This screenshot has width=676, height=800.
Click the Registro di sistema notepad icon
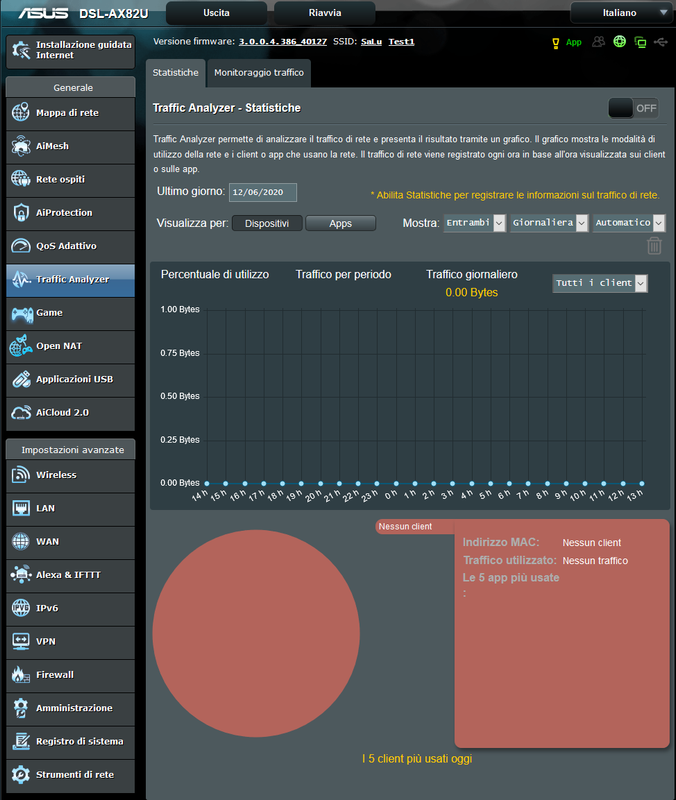[x=21, y=741]
